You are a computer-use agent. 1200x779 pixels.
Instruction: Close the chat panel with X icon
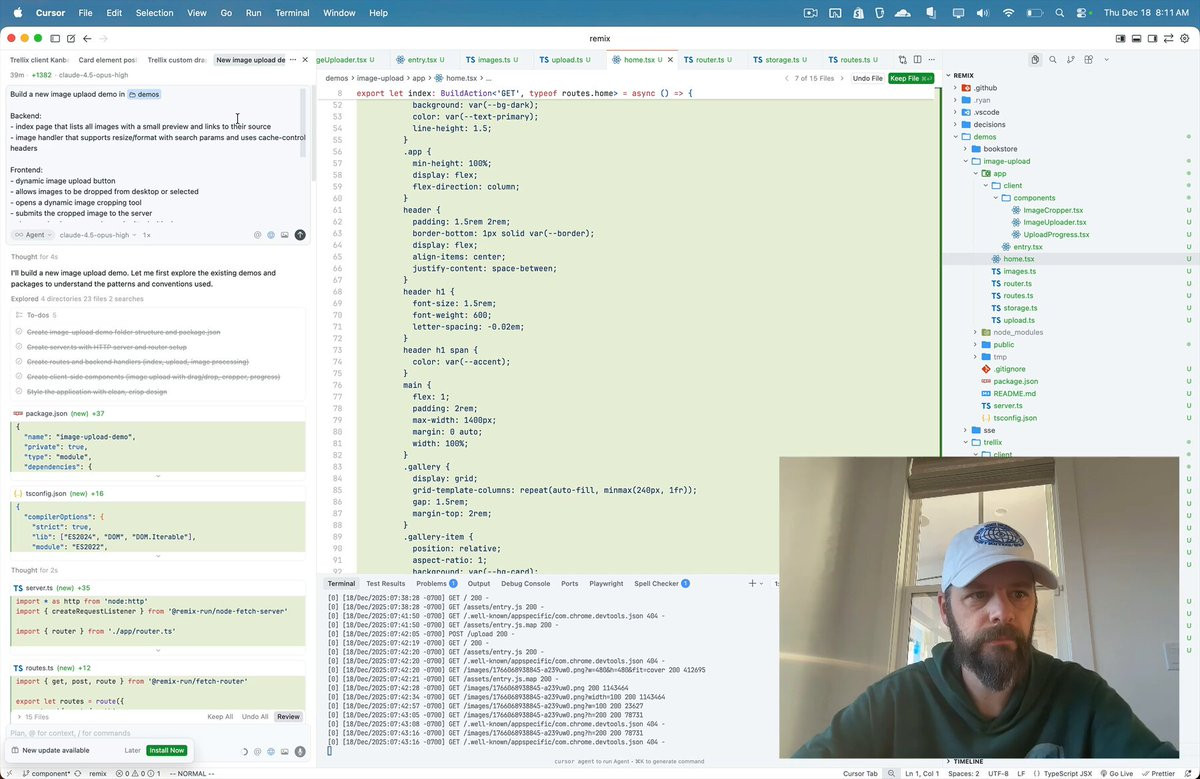(x=305, y=60)
